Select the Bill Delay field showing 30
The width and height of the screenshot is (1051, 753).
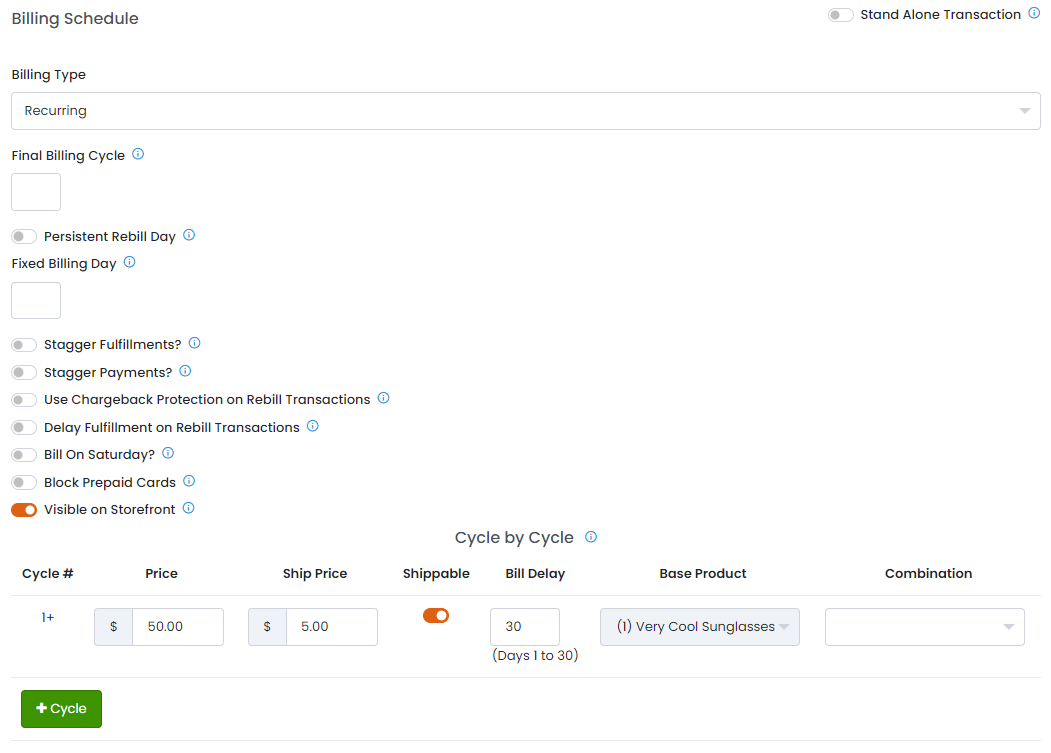click(524, 627)
